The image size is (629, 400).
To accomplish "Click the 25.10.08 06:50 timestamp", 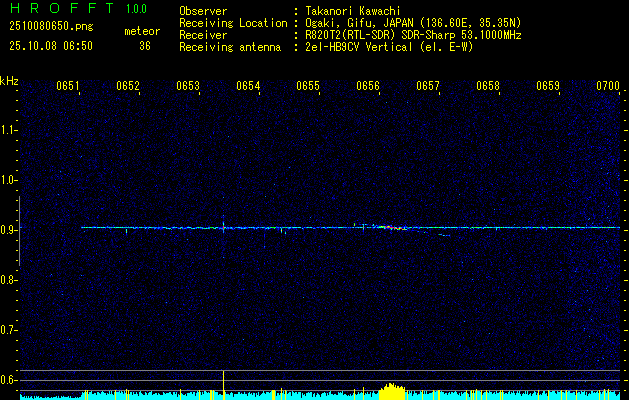I will point(50,45).
